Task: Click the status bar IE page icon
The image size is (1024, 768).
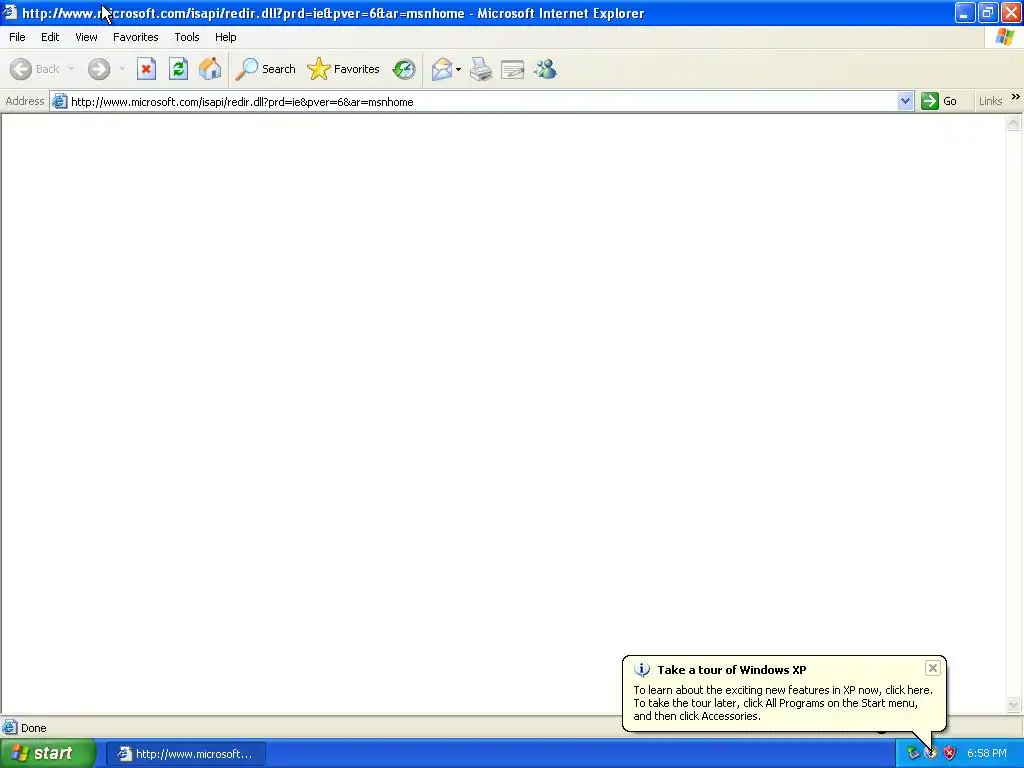Action: 10,727
